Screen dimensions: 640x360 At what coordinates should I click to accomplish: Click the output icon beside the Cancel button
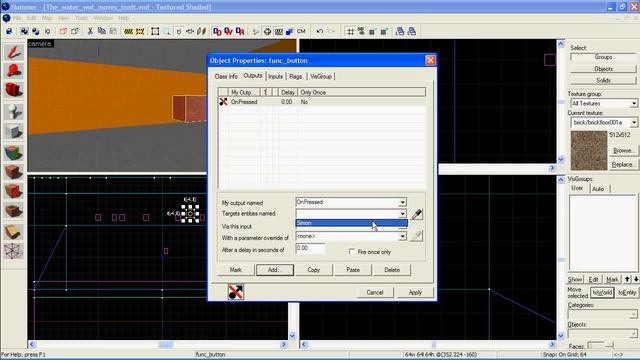tap(236, 292)
